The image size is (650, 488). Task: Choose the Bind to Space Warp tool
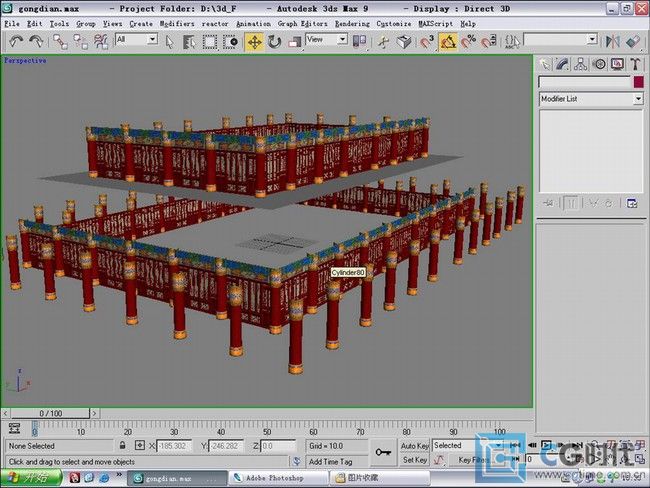click(x=101, y=41)
